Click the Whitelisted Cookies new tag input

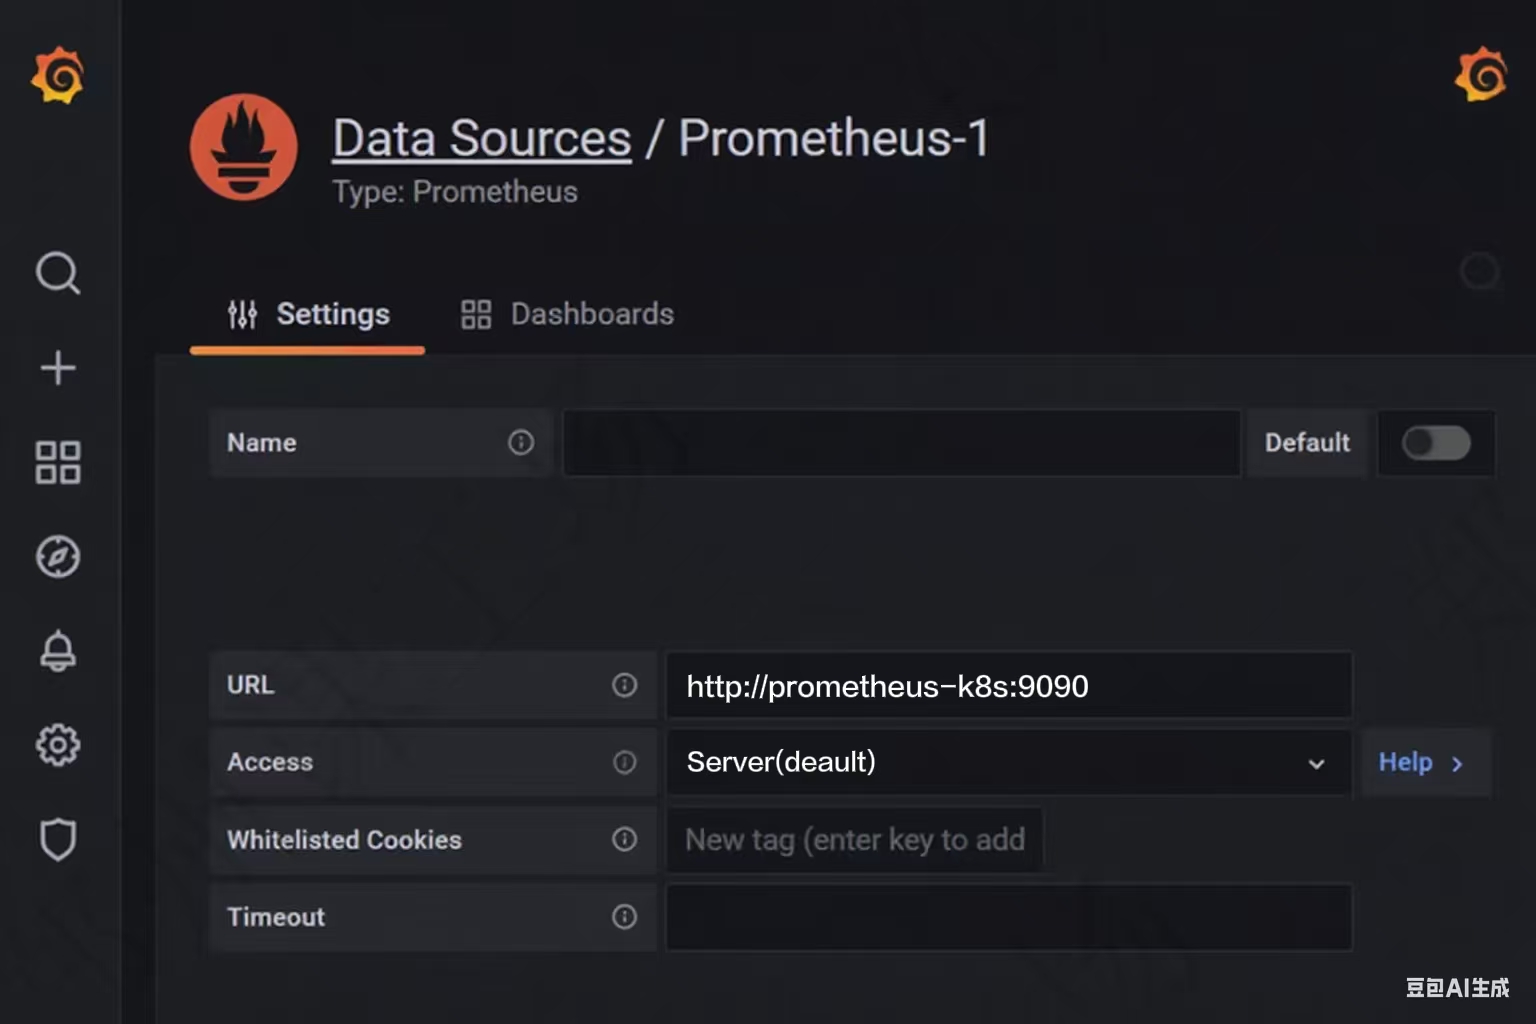click(855, 839)
